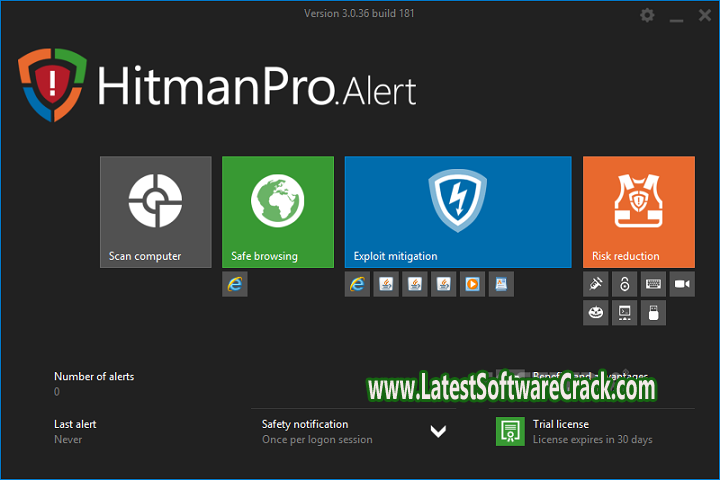Open settings with the gear icon
Viewport: 720px width, 480px height.
point(647,15)
